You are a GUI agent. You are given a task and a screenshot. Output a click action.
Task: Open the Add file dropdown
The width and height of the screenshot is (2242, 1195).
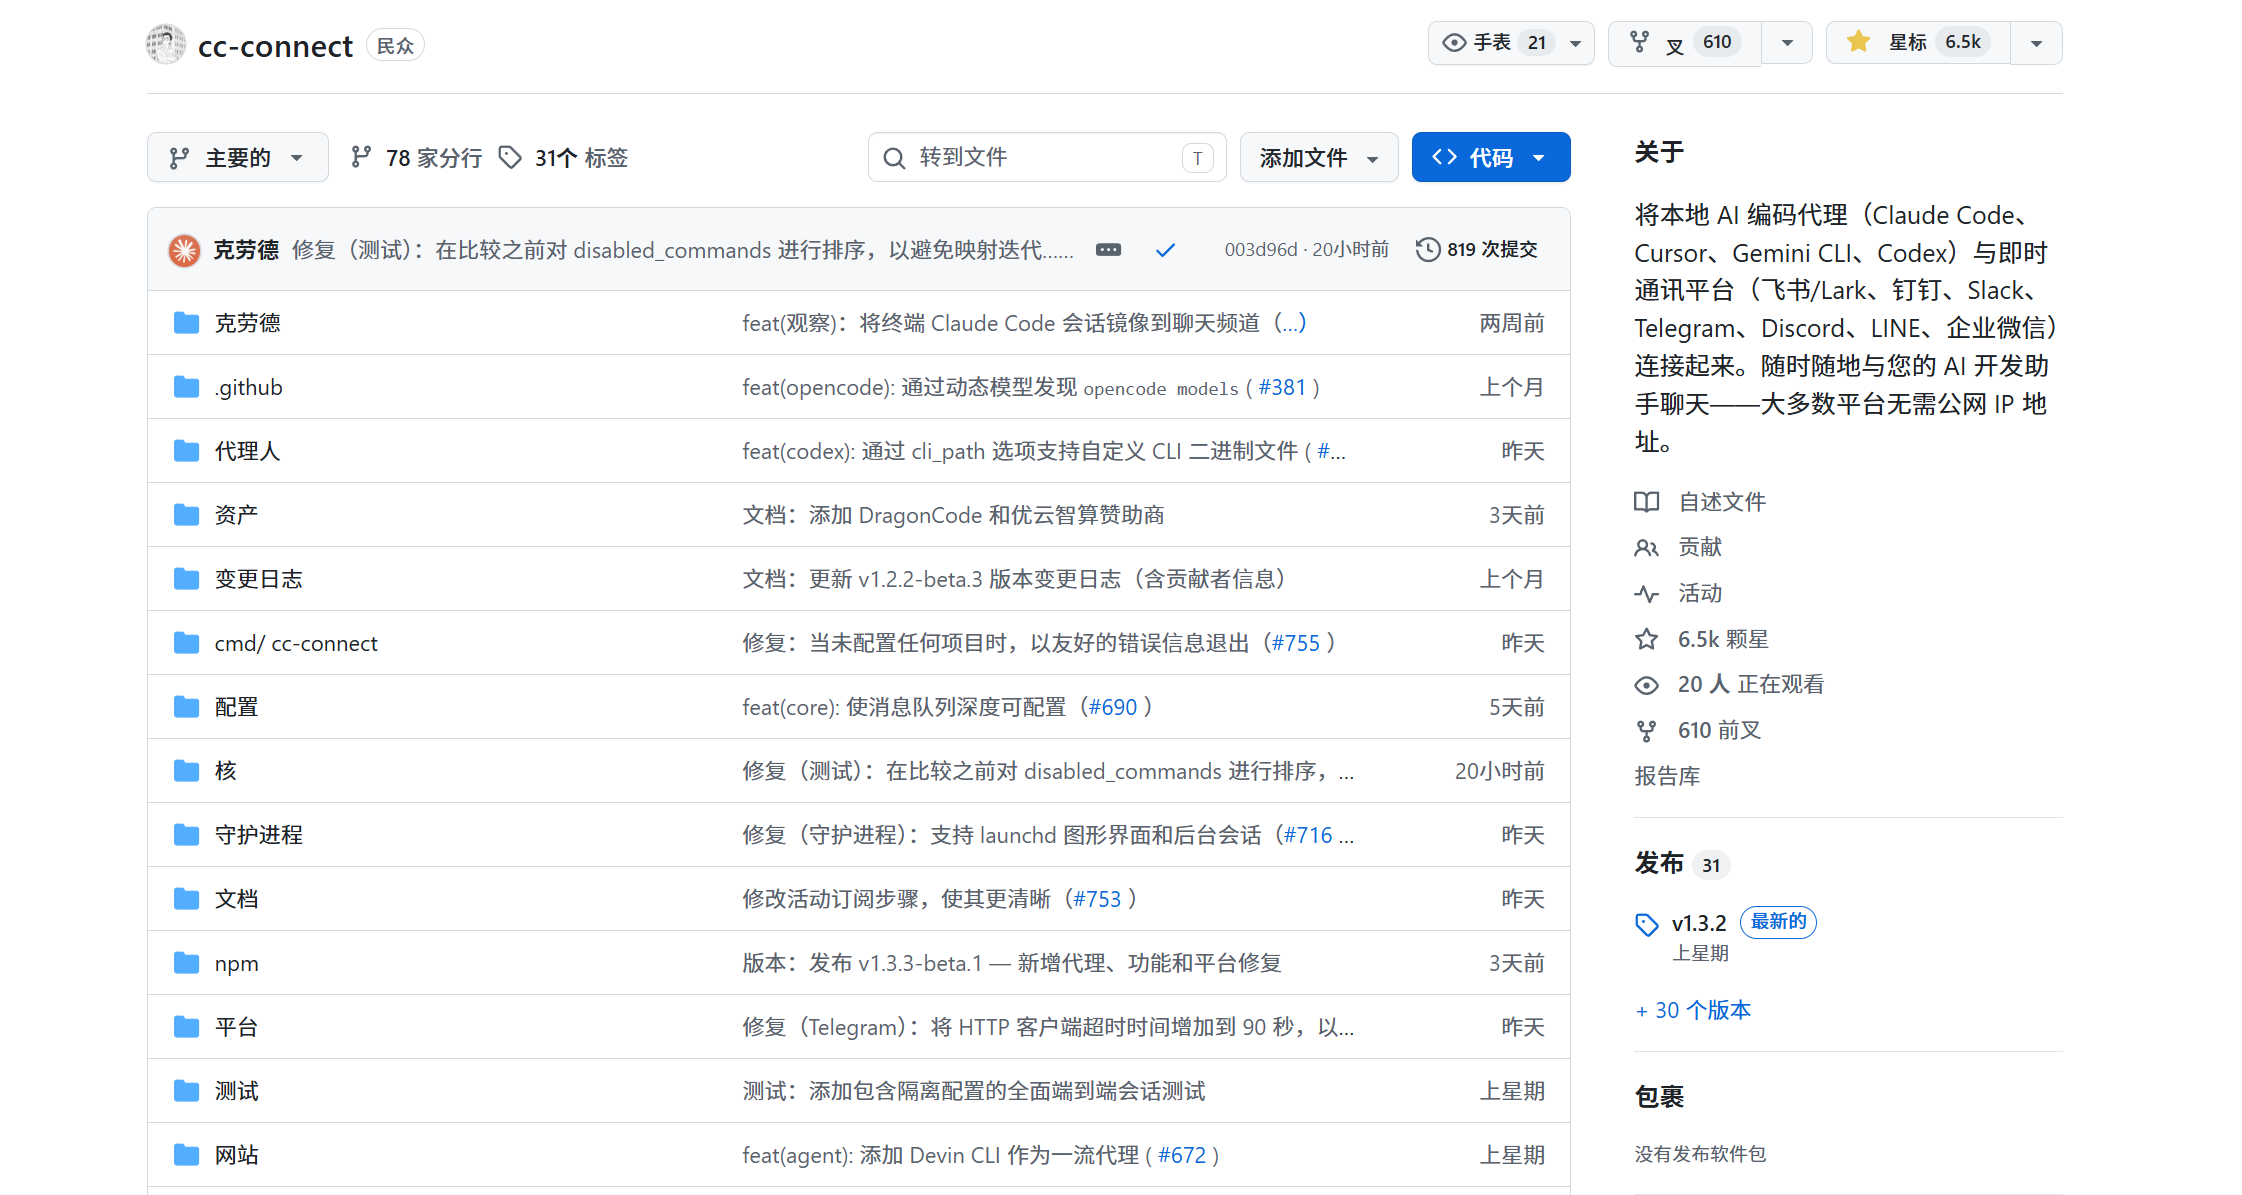pos(1318,158)
